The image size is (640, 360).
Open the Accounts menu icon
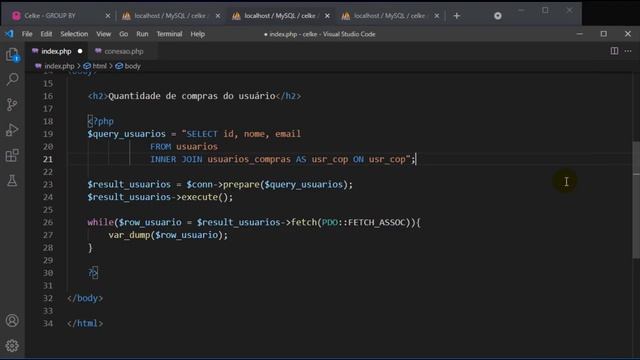12,321
